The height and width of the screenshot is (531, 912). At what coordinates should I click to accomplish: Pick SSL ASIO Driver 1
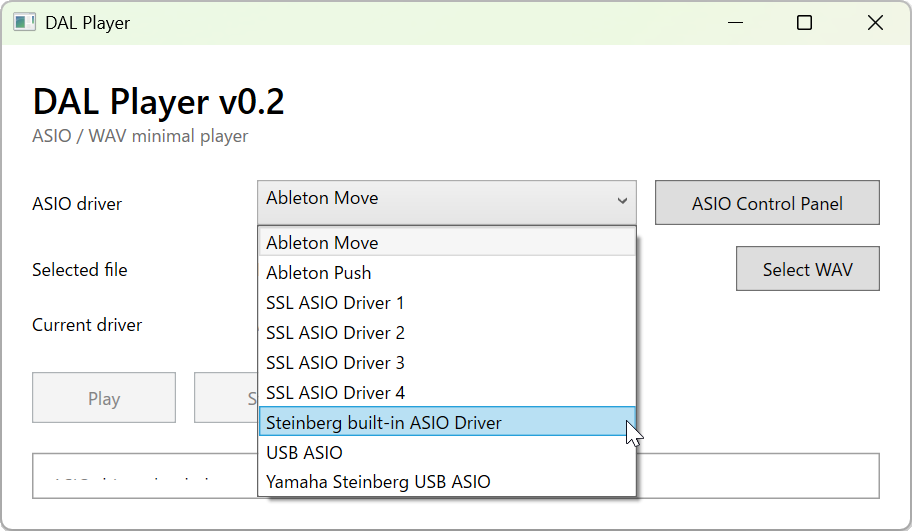coord(447,302)
